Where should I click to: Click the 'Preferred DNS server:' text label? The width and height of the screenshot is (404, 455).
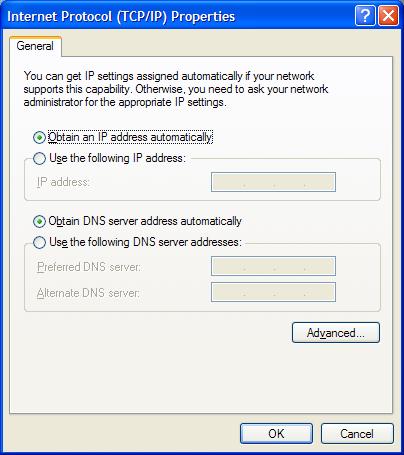click(89, 267)
